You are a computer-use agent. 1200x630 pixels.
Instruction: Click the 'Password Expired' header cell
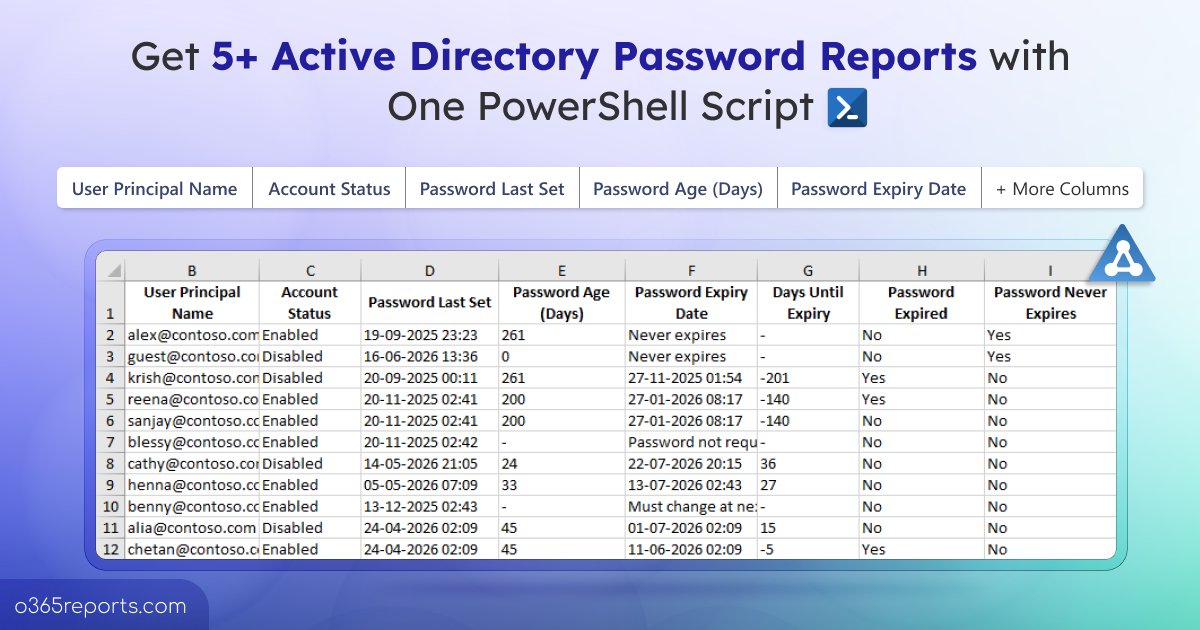[921, 303]
